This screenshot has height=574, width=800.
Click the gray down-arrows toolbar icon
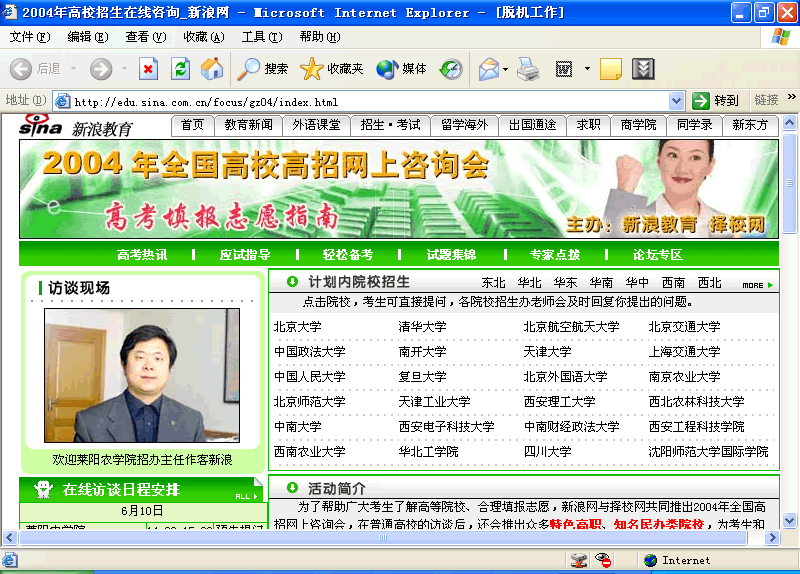(643, 69)
